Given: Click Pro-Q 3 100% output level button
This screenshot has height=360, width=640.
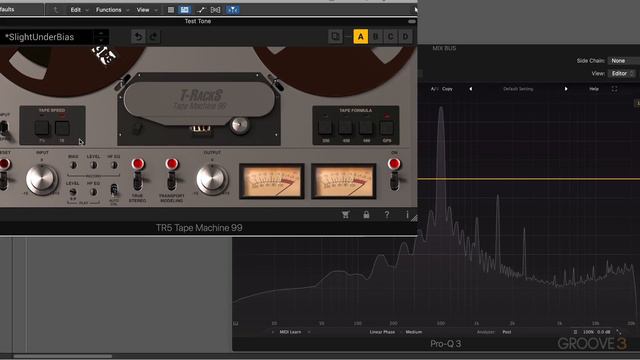Looking at the screenshot, I should point(588,332).
